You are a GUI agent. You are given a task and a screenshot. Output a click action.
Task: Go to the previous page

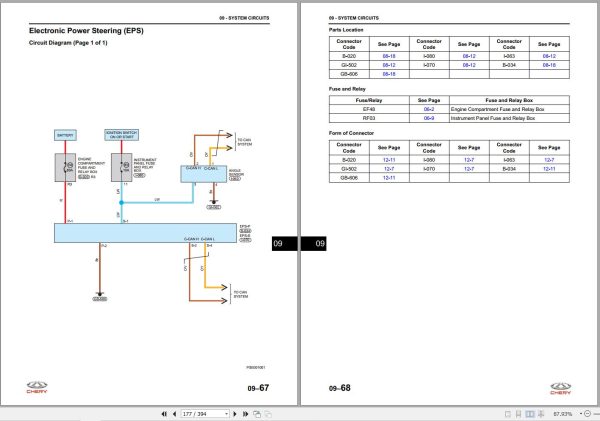click(x=174, y=414)
